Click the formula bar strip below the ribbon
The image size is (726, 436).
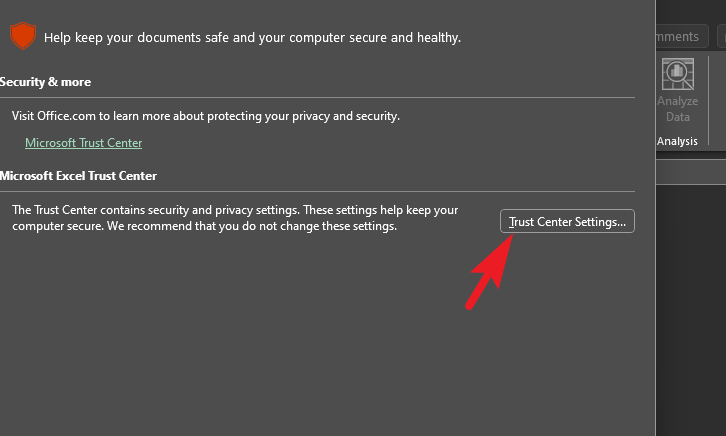pos(691,172)
